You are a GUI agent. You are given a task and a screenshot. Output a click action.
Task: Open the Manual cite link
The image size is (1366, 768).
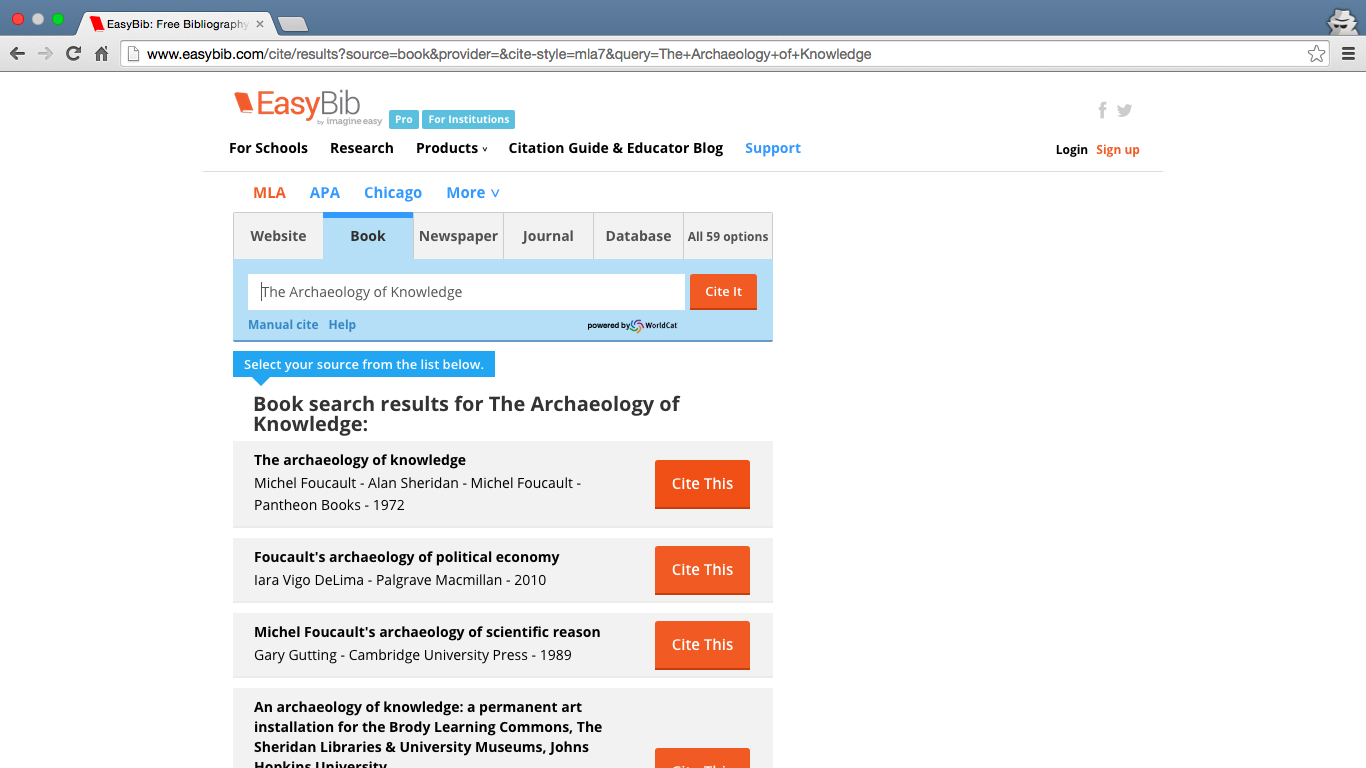[x=283, y=325]
